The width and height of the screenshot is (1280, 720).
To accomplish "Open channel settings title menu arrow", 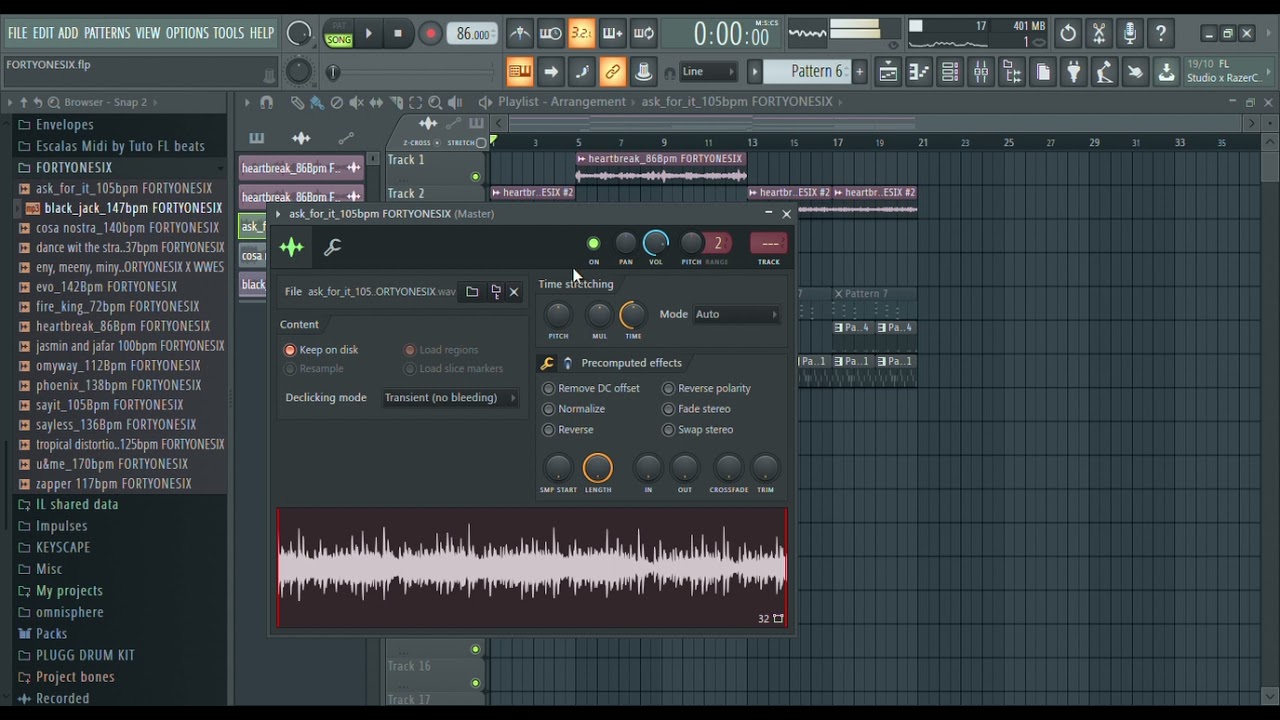I will (x=279, y=214).
